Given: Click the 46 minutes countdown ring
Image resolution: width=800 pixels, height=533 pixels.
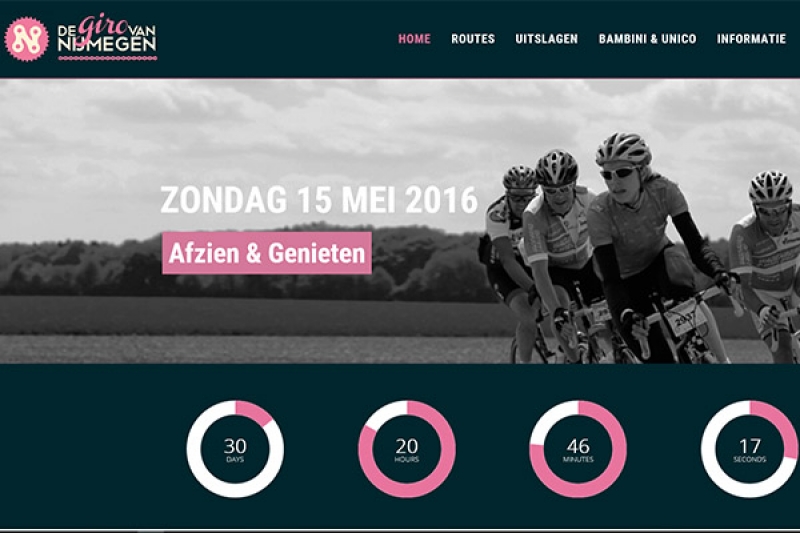Looking at the screenshot, I should pos(578,449).
